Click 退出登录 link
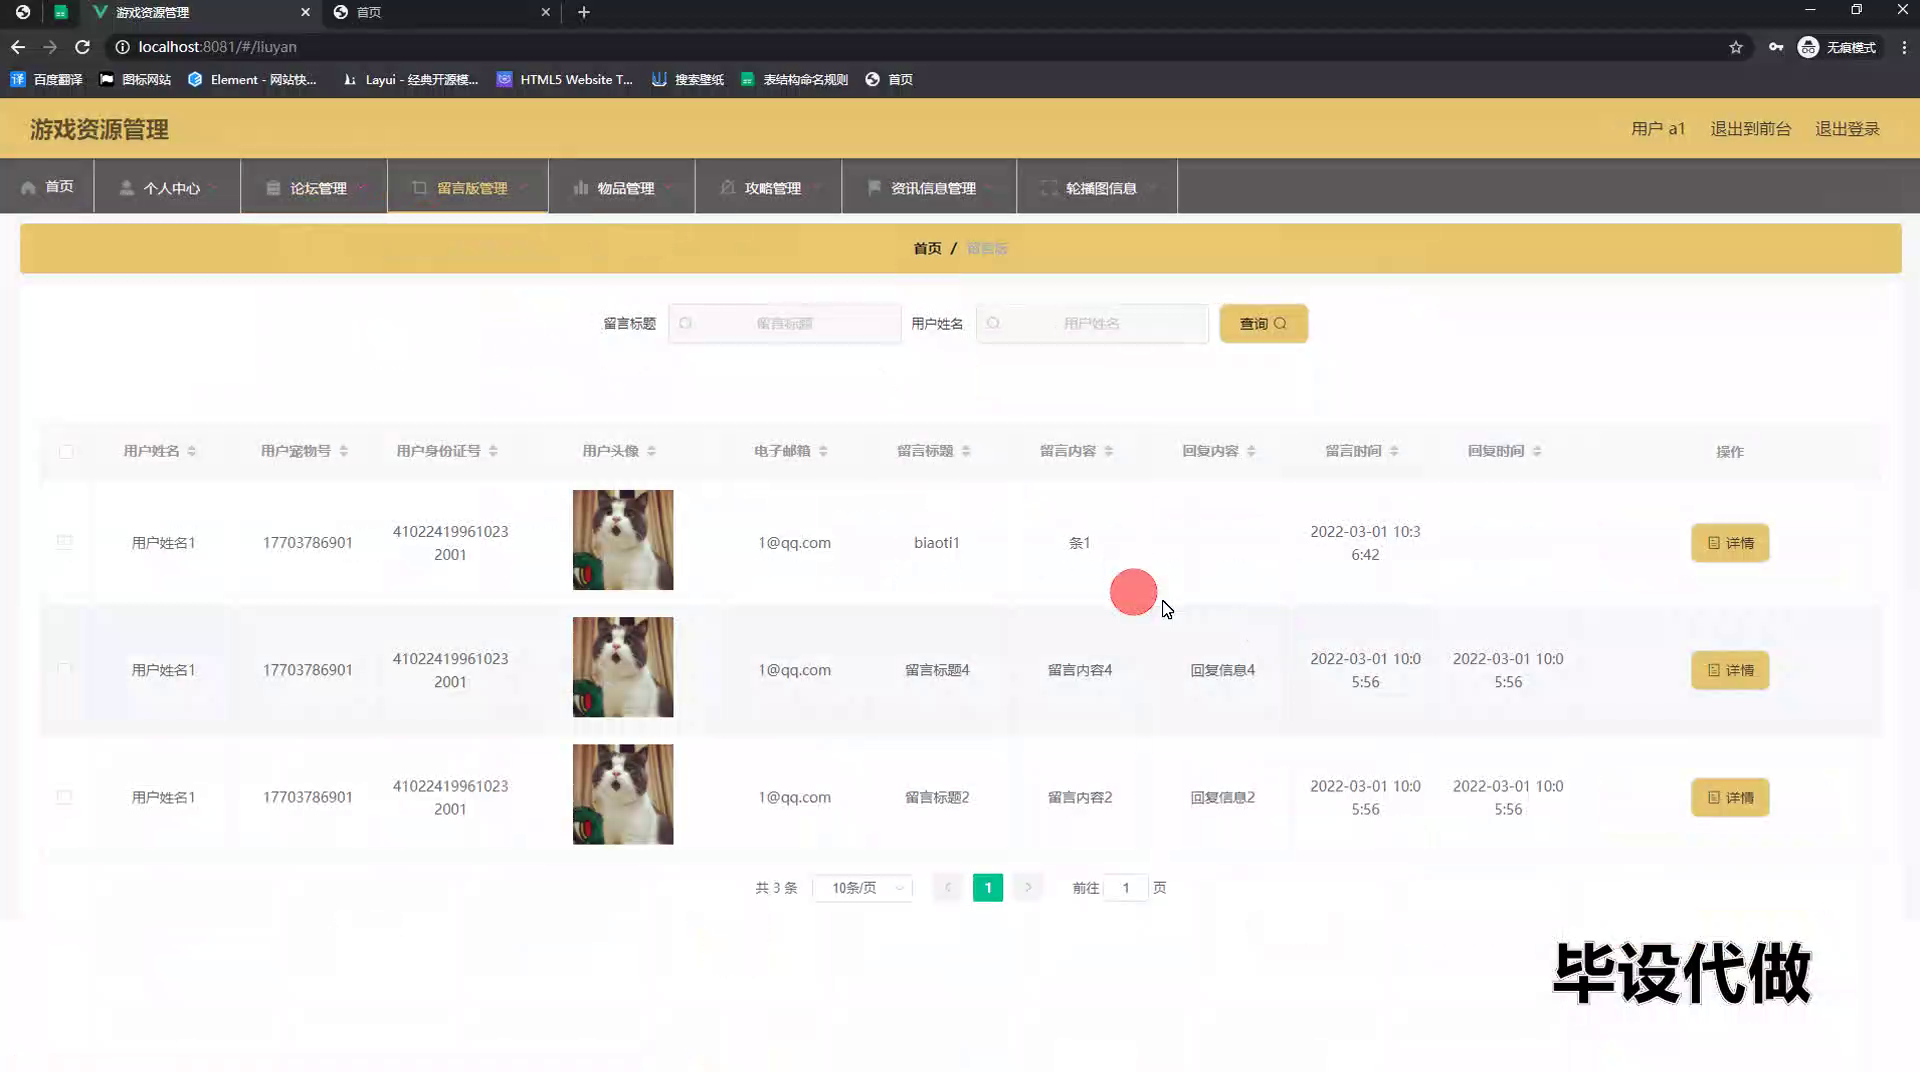Viewport: 1920px width, 1072px height. pyautogui.click(x=1847, y=129)
